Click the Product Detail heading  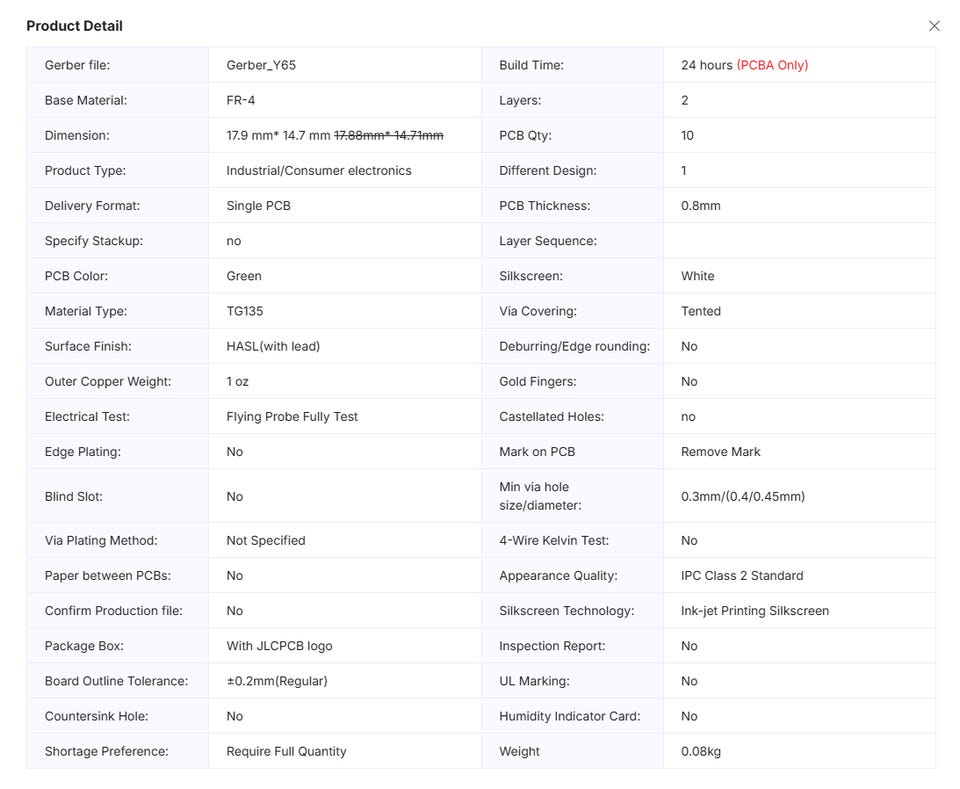click(74, 26)
